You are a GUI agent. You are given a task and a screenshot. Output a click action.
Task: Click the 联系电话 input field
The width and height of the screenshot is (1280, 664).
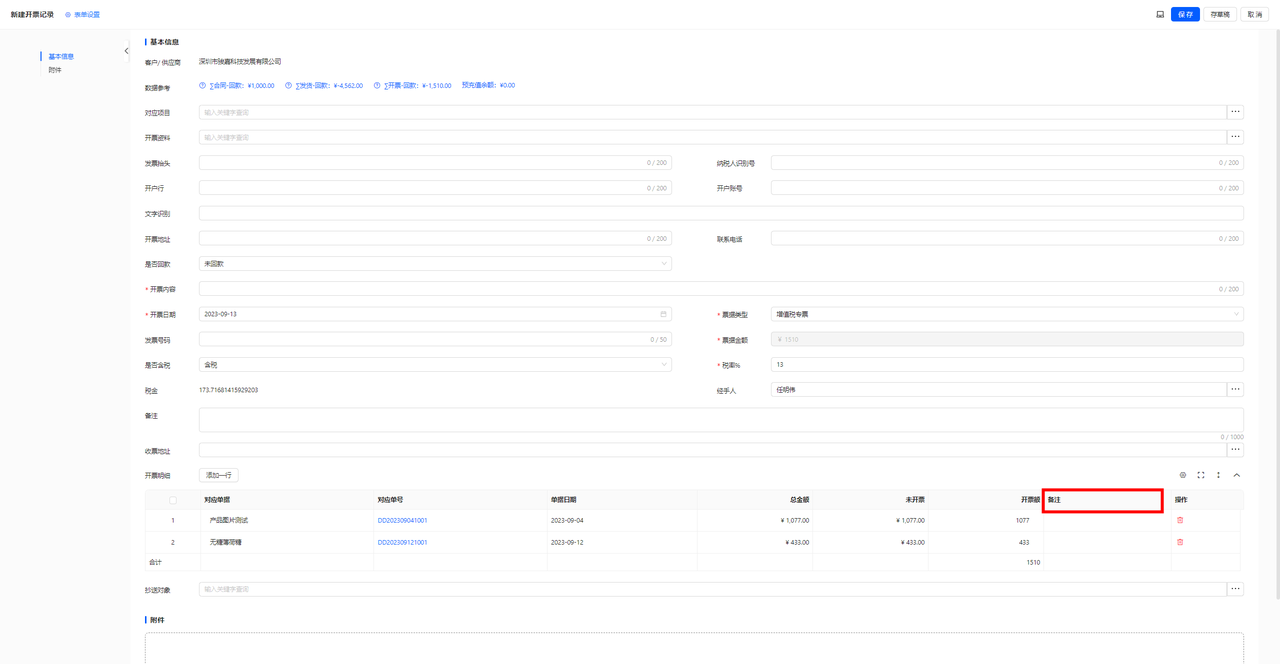point(1007,239)
